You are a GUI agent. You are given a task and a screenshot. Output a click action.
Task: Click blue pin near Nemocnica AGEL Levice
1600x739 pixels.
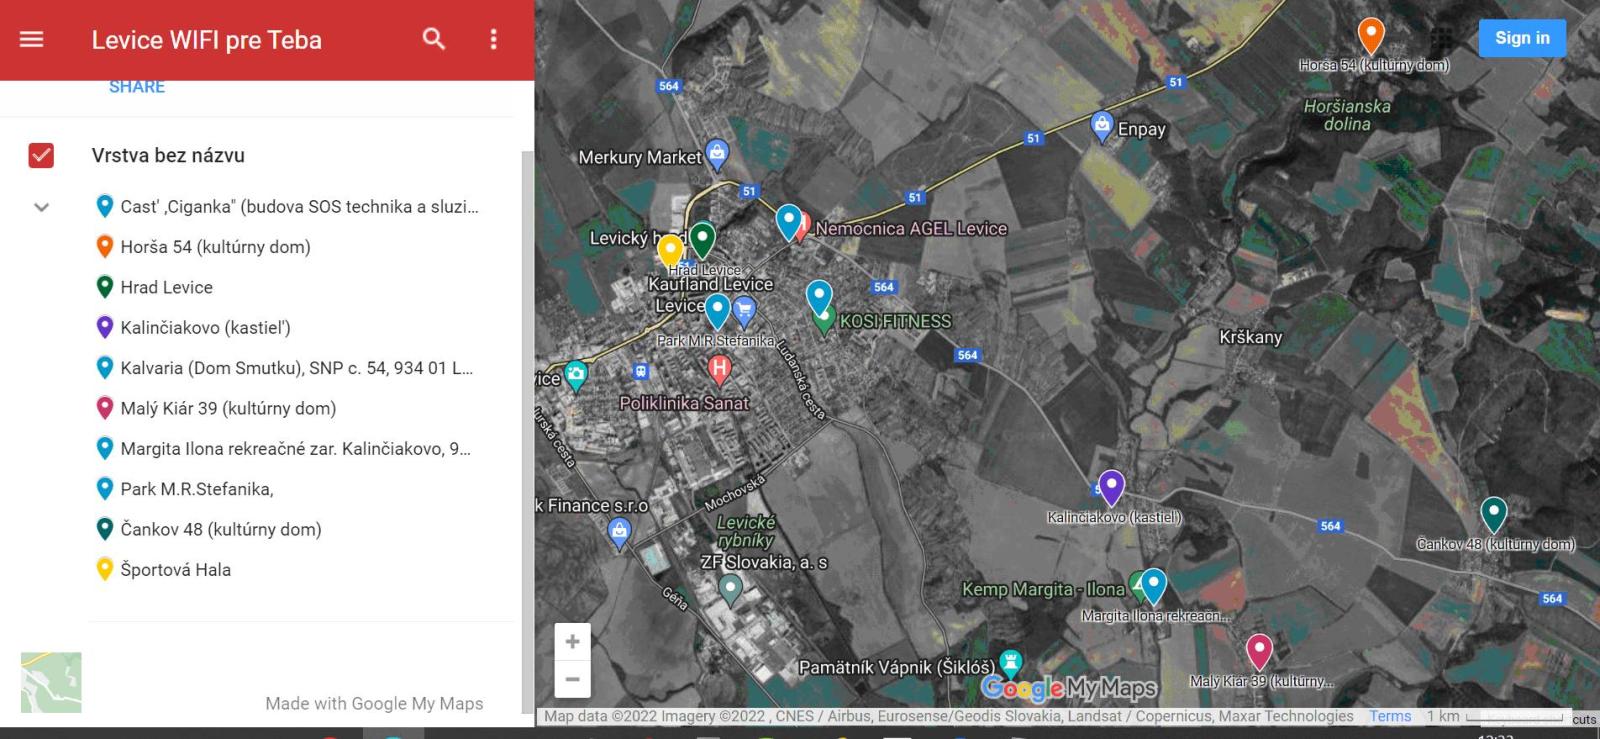coord(789,222)
